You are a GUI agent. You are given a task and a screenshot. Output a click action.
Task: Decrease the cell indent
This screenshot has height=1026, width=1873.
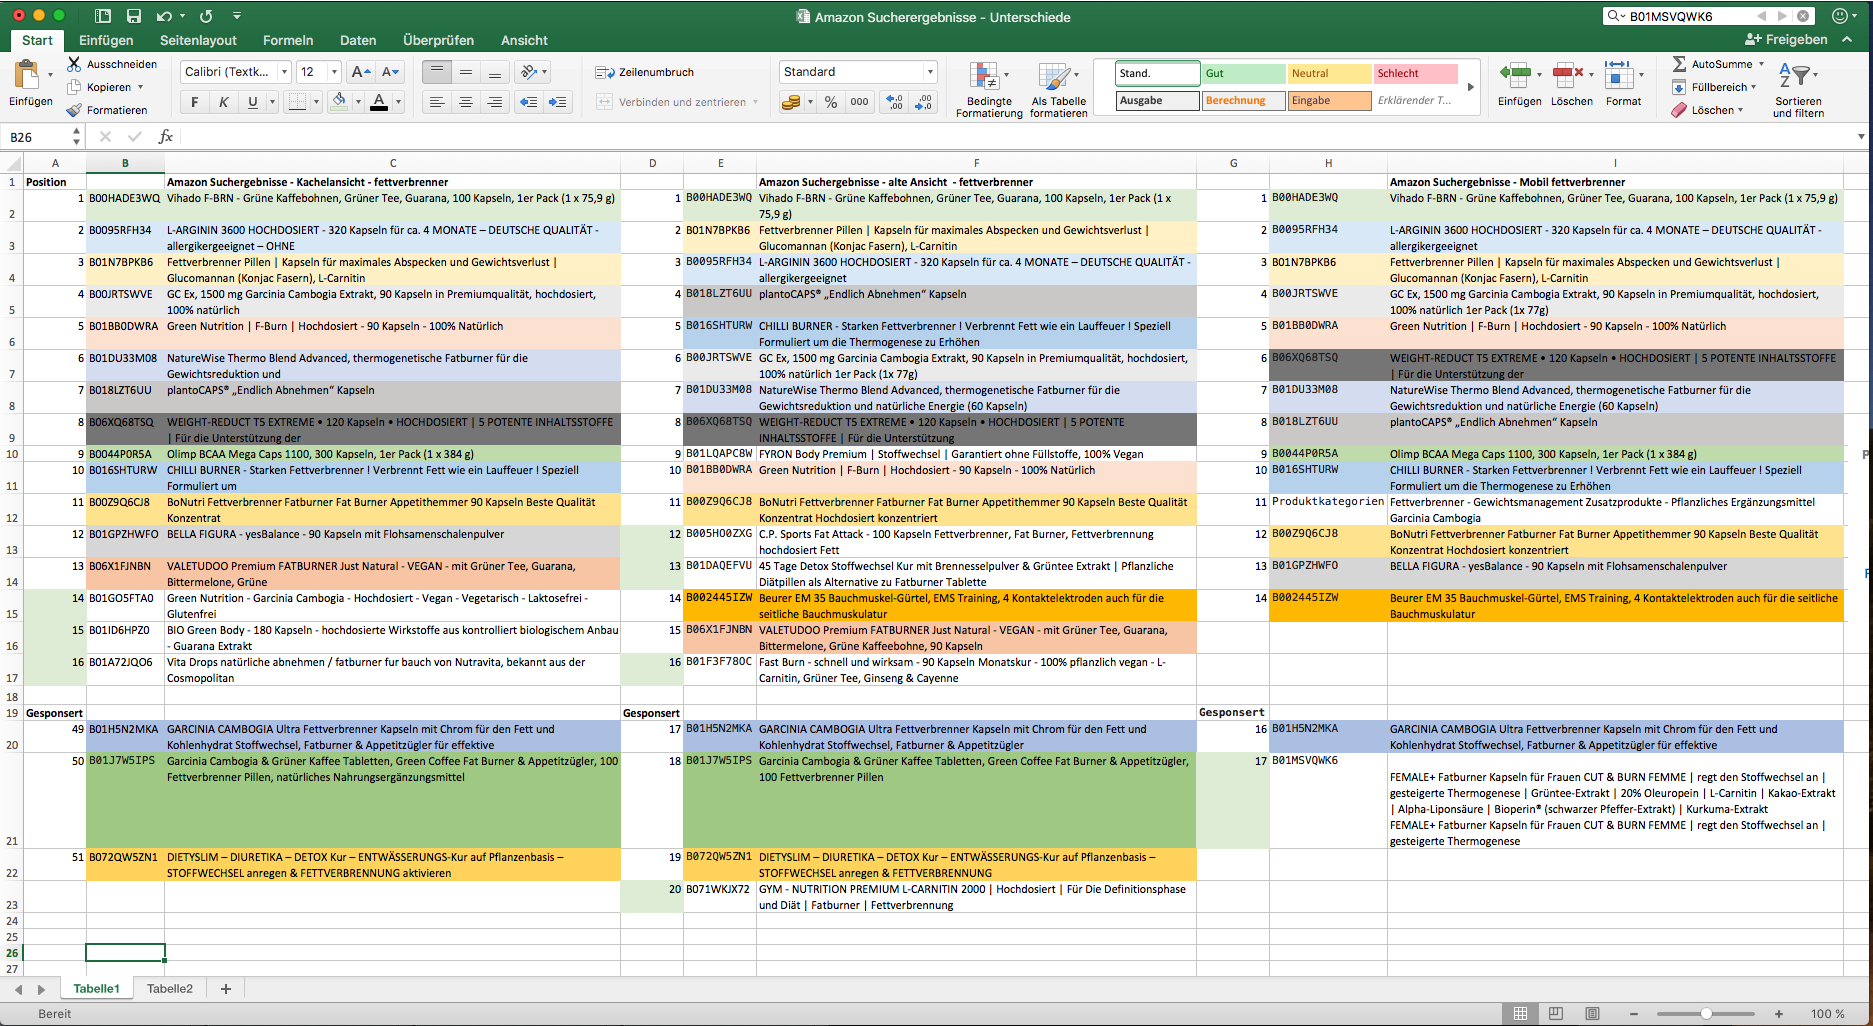coord(529,102)
